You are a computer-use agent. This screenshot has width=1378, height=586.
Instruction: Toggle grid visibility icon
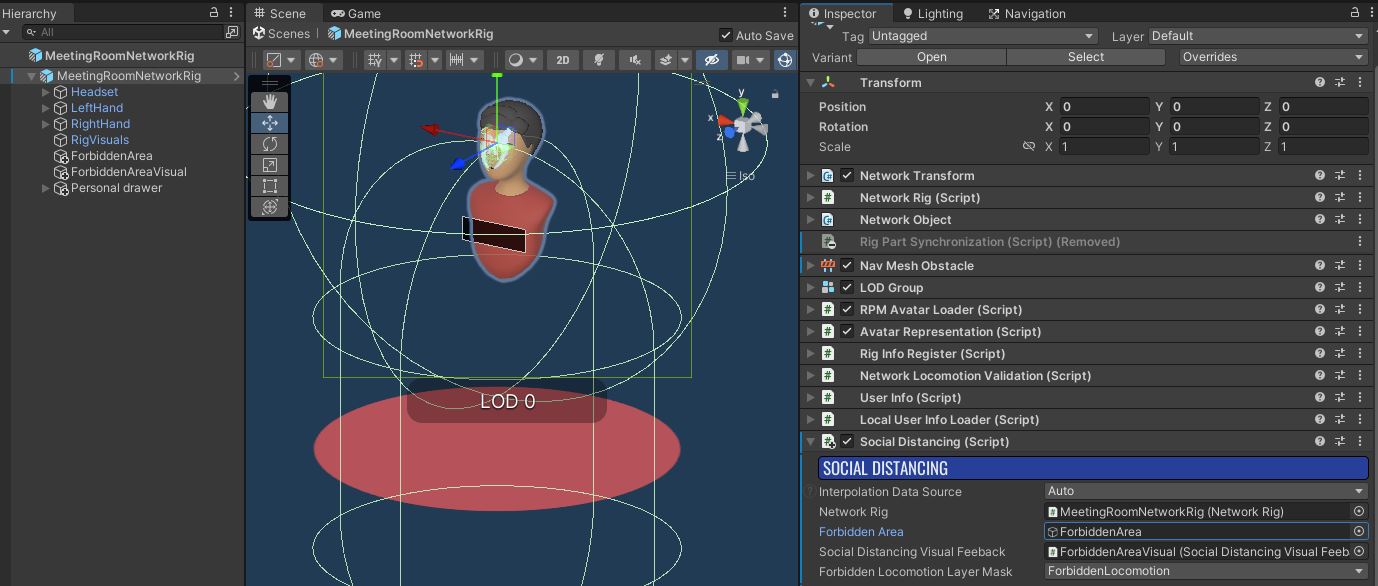pyautogui.click(x=375, y=60)
